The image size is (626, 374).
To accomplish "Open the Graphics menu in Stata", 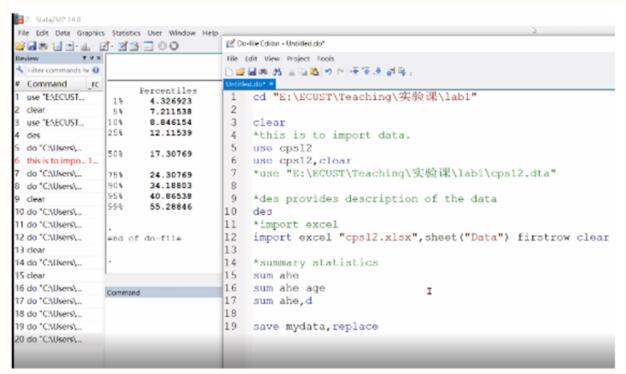I will coord(91,33).
